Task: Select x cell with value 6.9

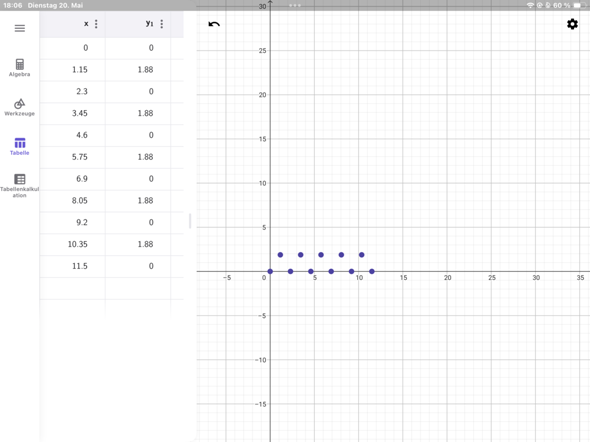Action: 73,179
